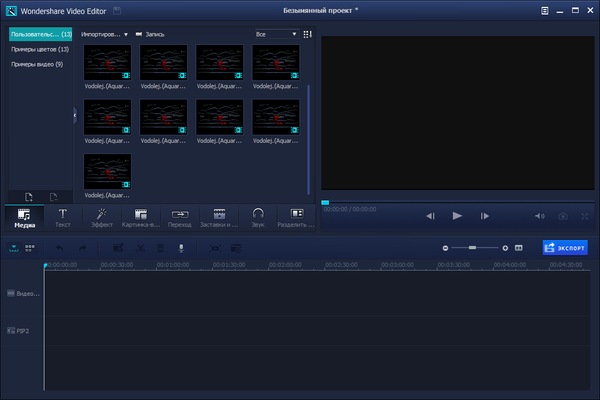Click the scissors cut icon
The width and height of the screenshot is (600, 400).
coord(141,248)
